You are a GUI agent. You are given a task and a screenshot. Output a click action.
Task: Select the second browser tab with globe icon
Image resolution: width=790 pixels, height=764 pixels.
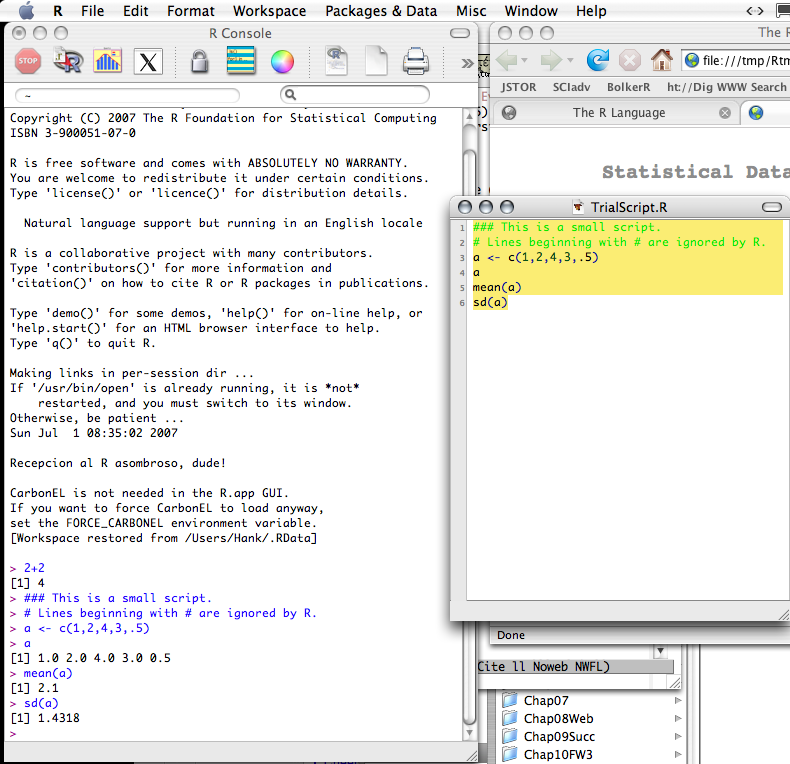coord(765,113)
